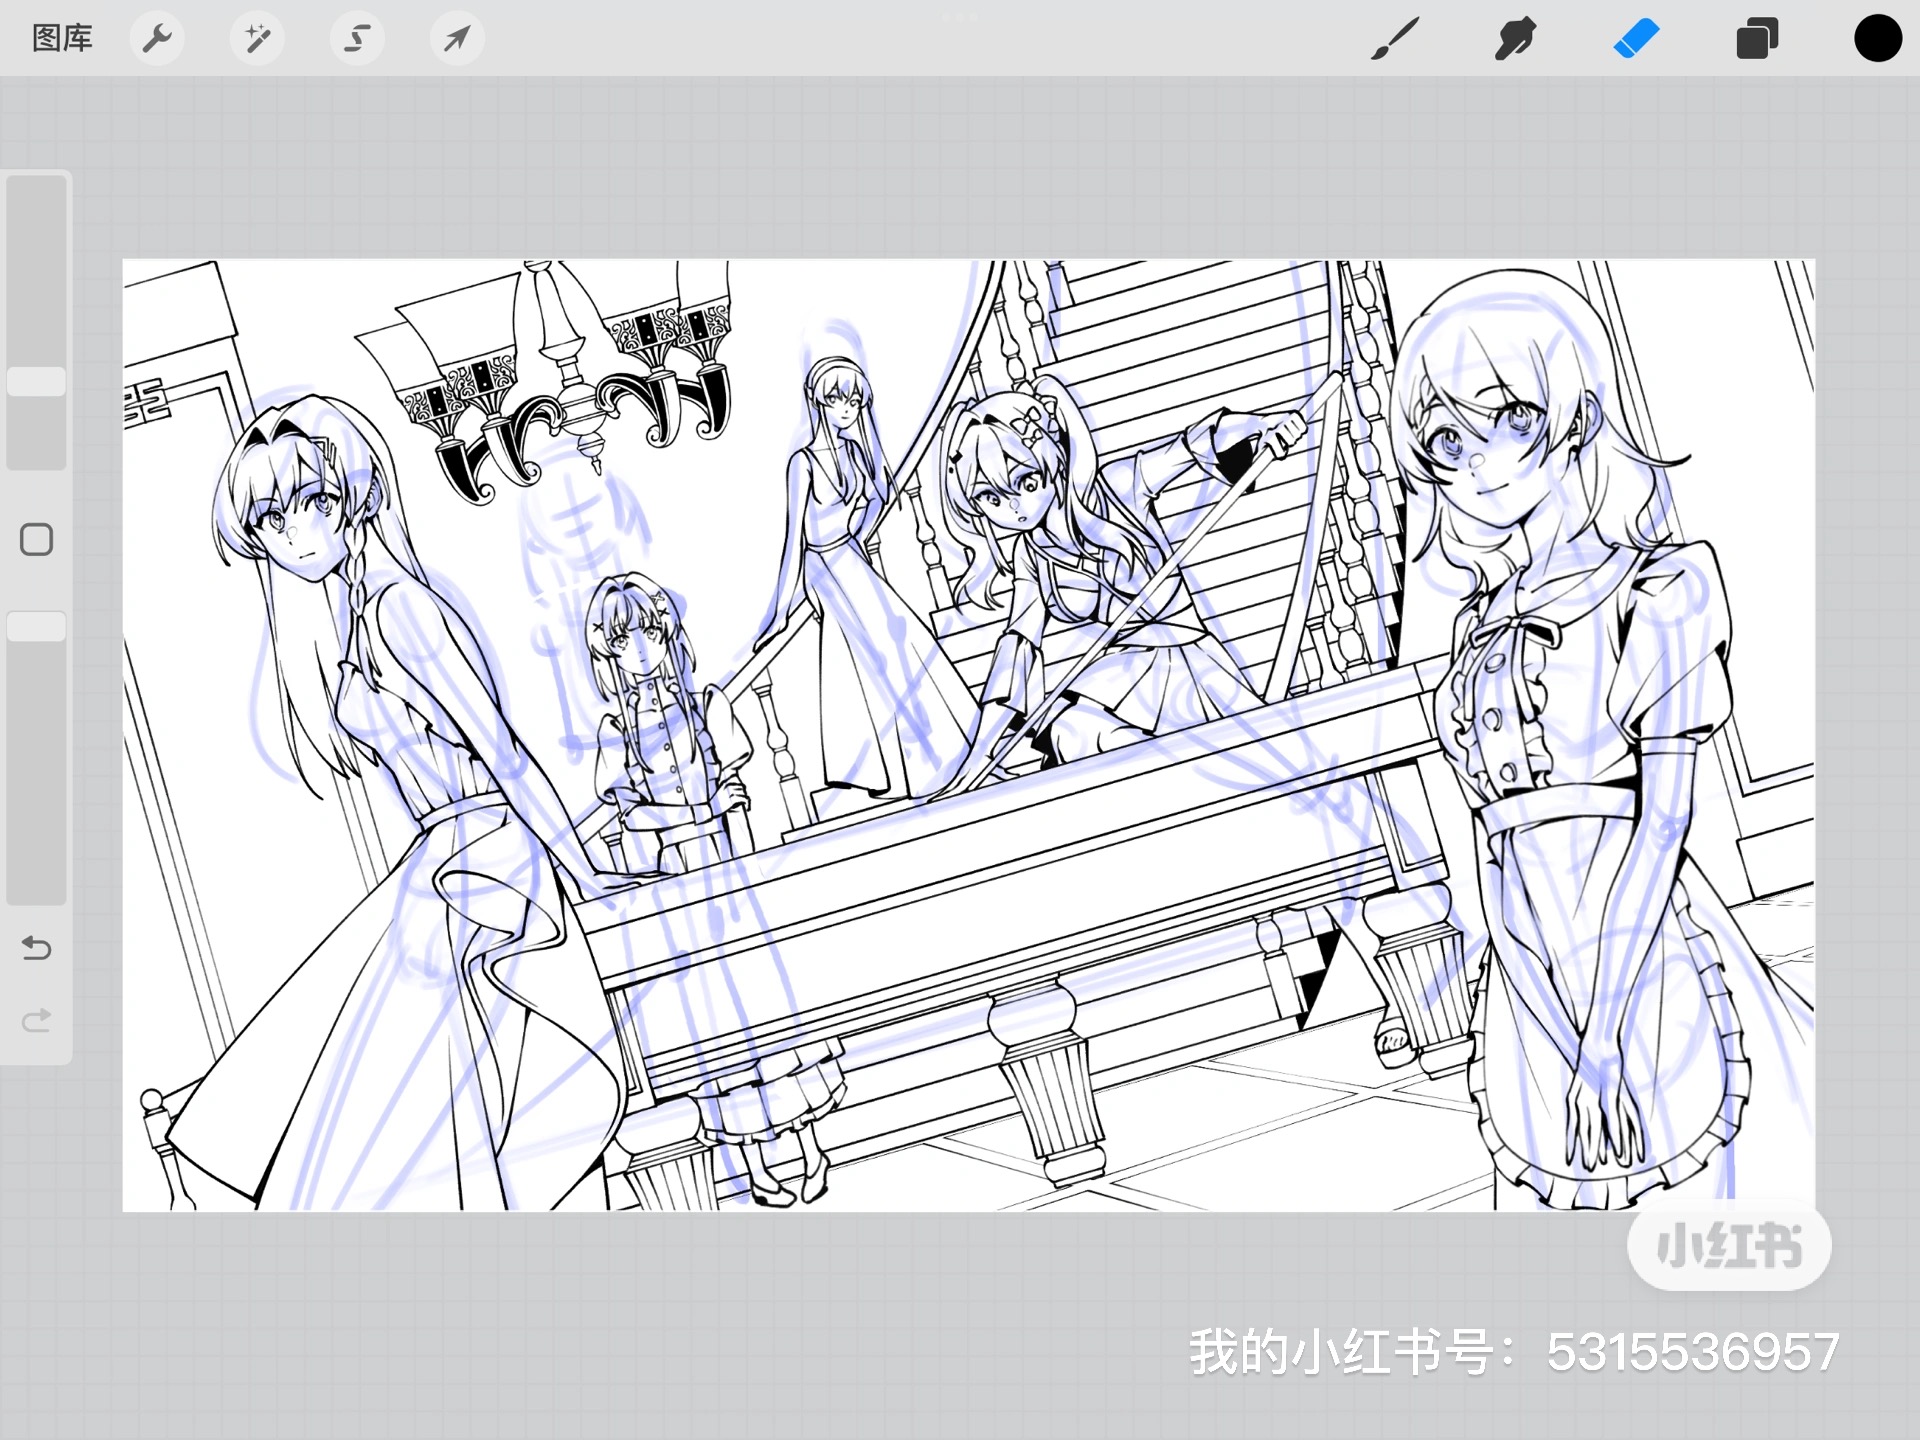
Task: Open the black active color picker
Action: 1877,39
